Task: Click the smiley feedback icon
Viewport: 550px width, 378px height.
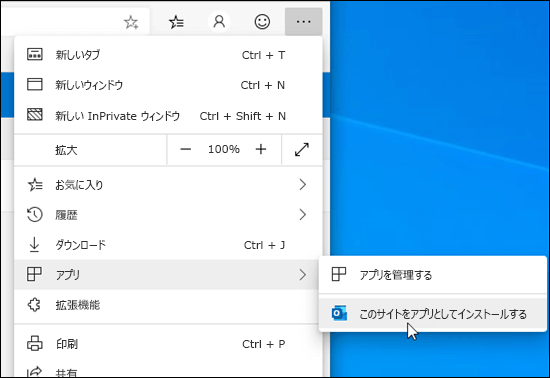Action: [x=262, y=22]
